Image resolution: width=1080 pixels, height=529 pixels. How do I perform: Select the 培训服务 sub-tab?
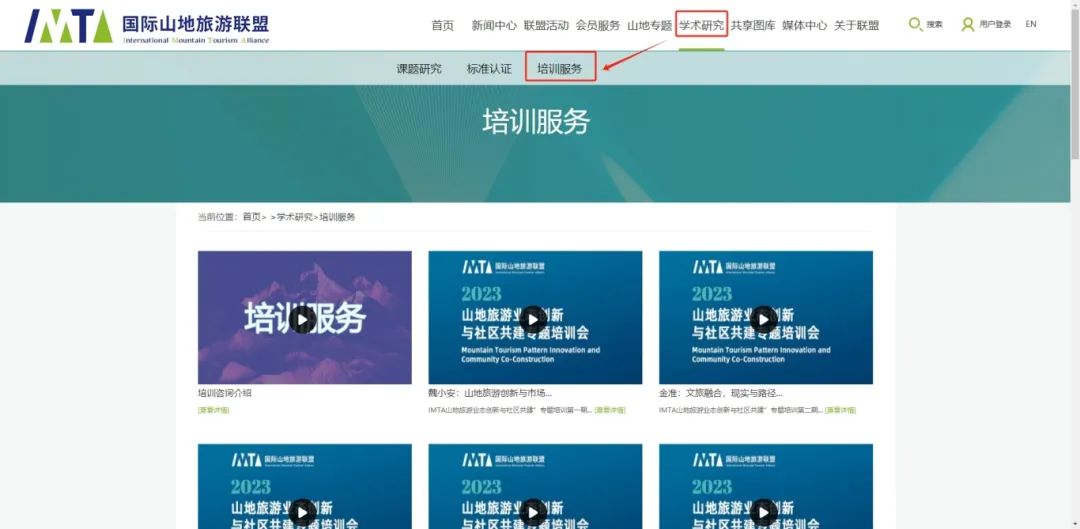559,69
